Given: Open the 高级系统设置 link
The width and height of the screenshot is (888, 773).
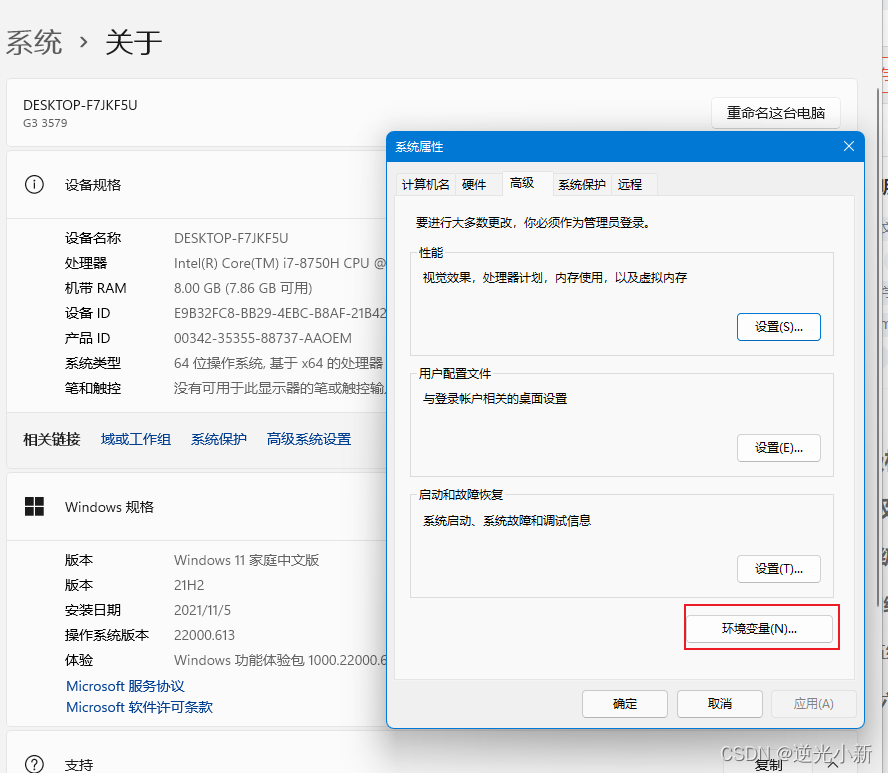Looking at the screenshot, I should (312, 439).
